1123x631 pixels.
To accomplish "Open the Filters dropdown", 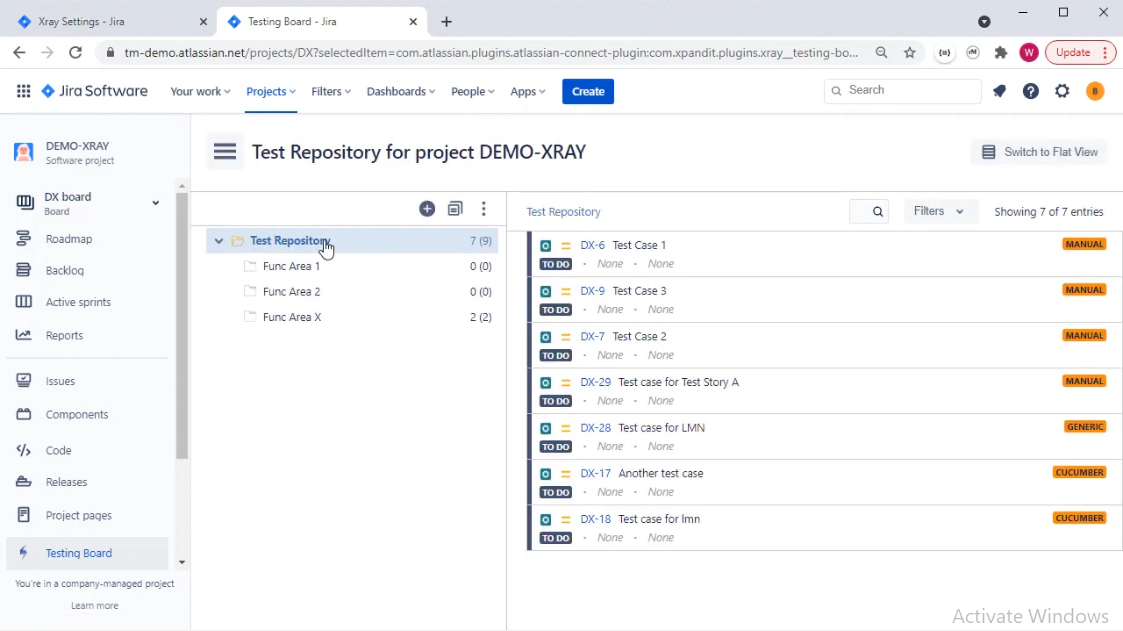I will click(938, 212).
